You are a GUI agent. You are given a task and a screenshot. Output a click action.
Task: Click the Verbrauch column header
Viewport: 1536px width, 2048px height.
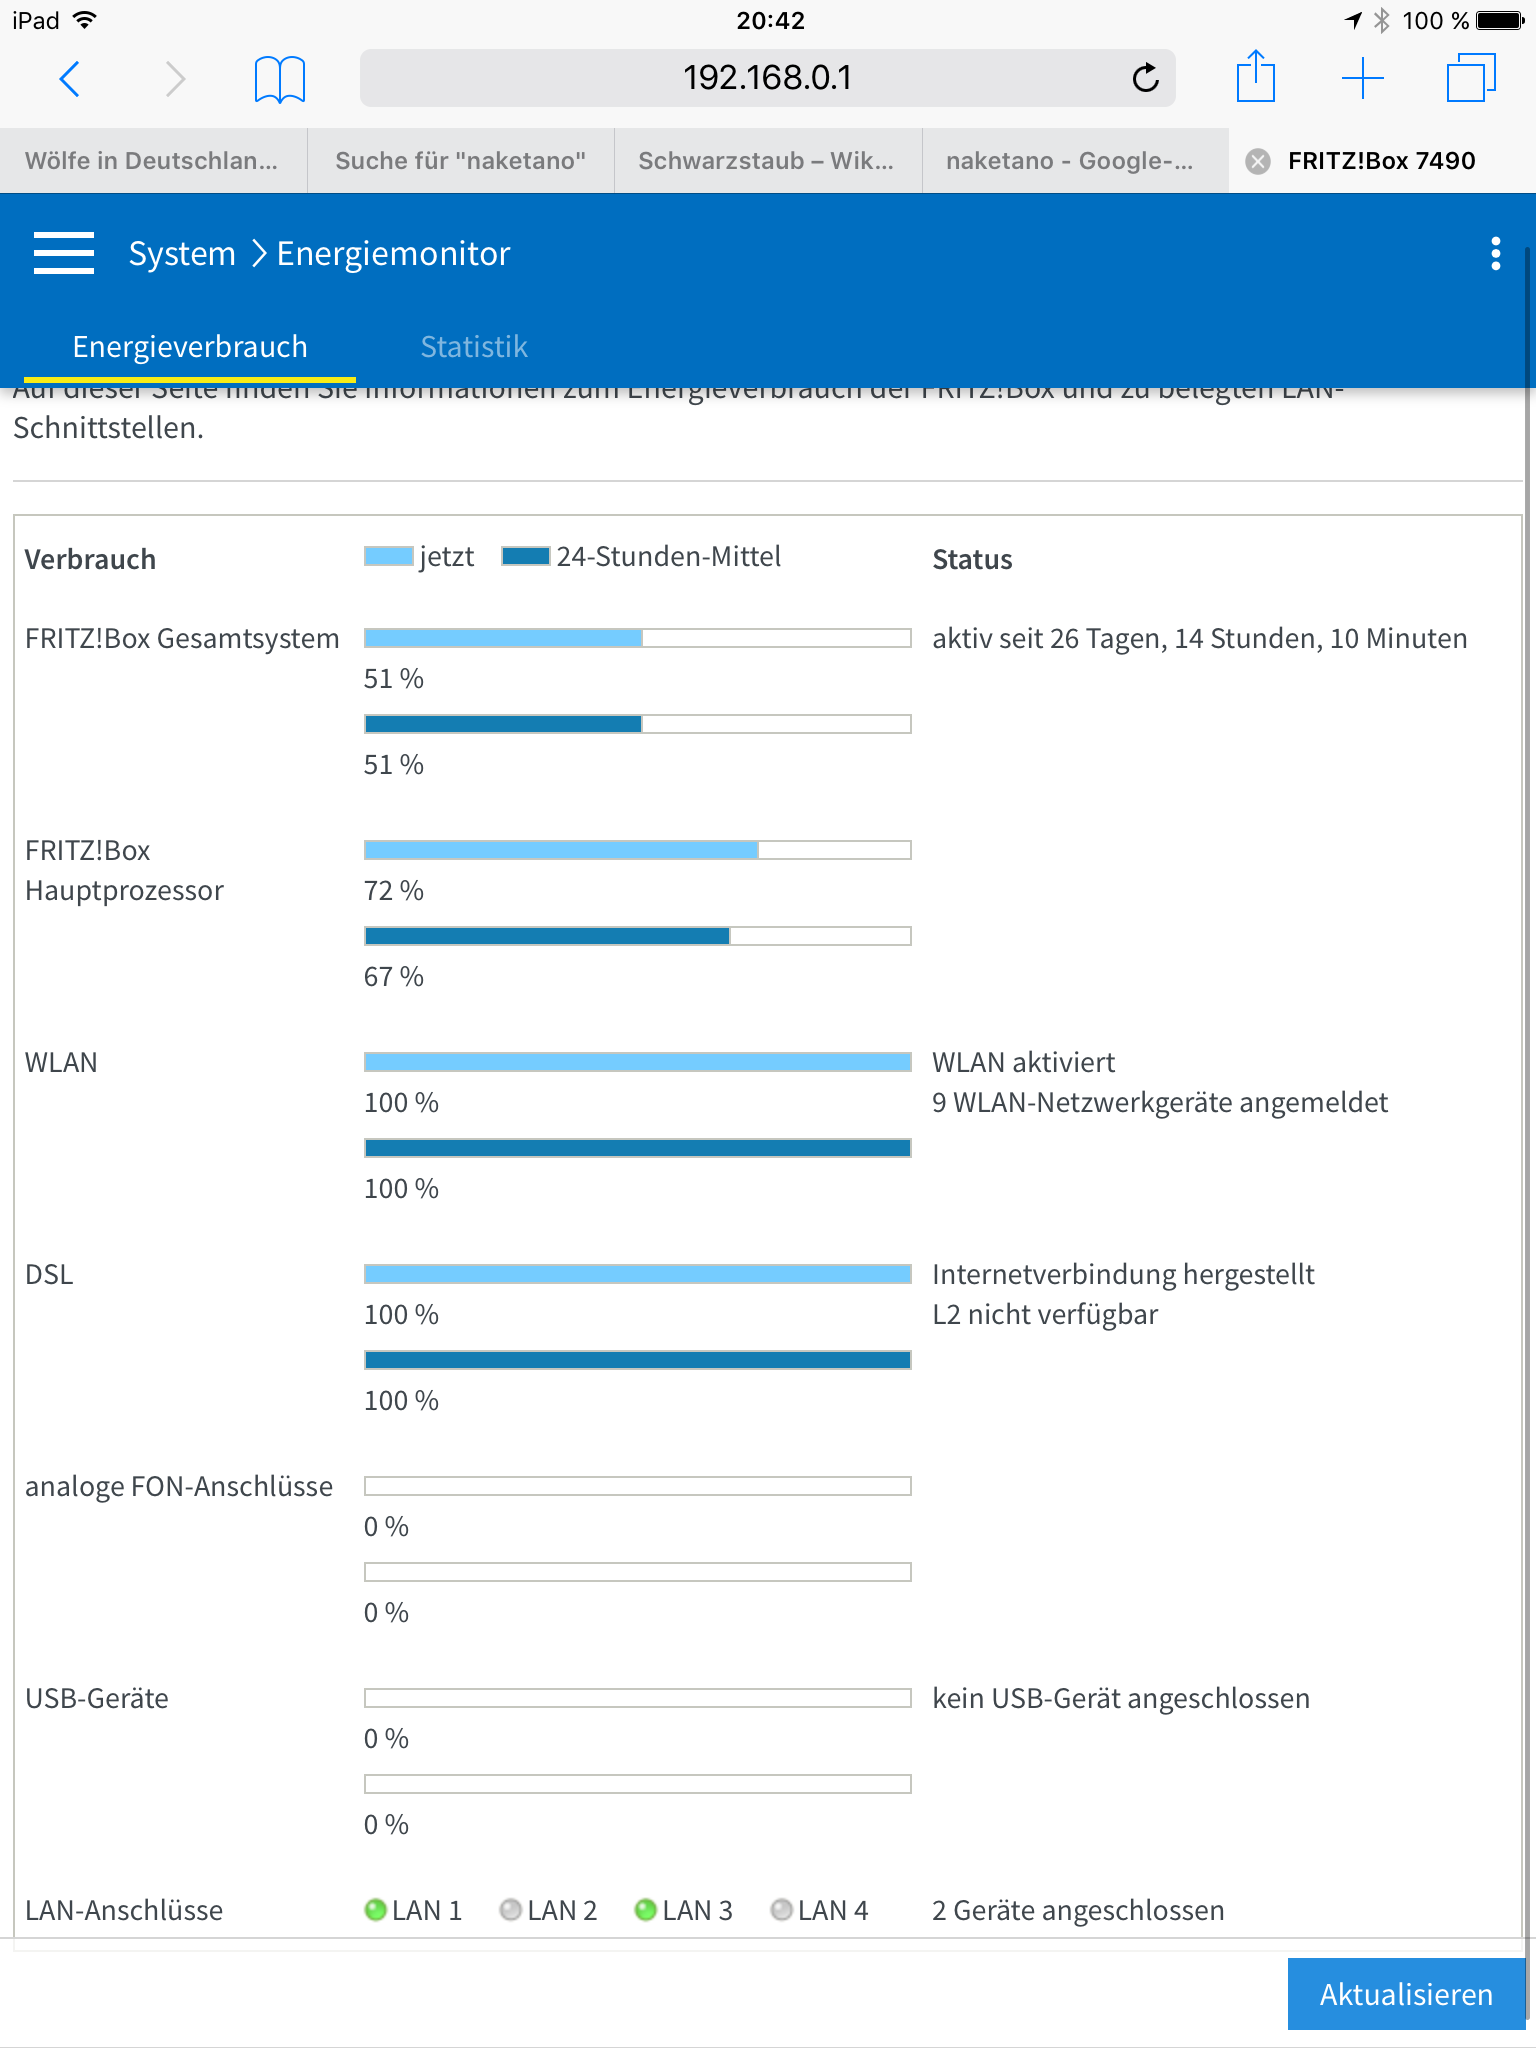point(90,559)
